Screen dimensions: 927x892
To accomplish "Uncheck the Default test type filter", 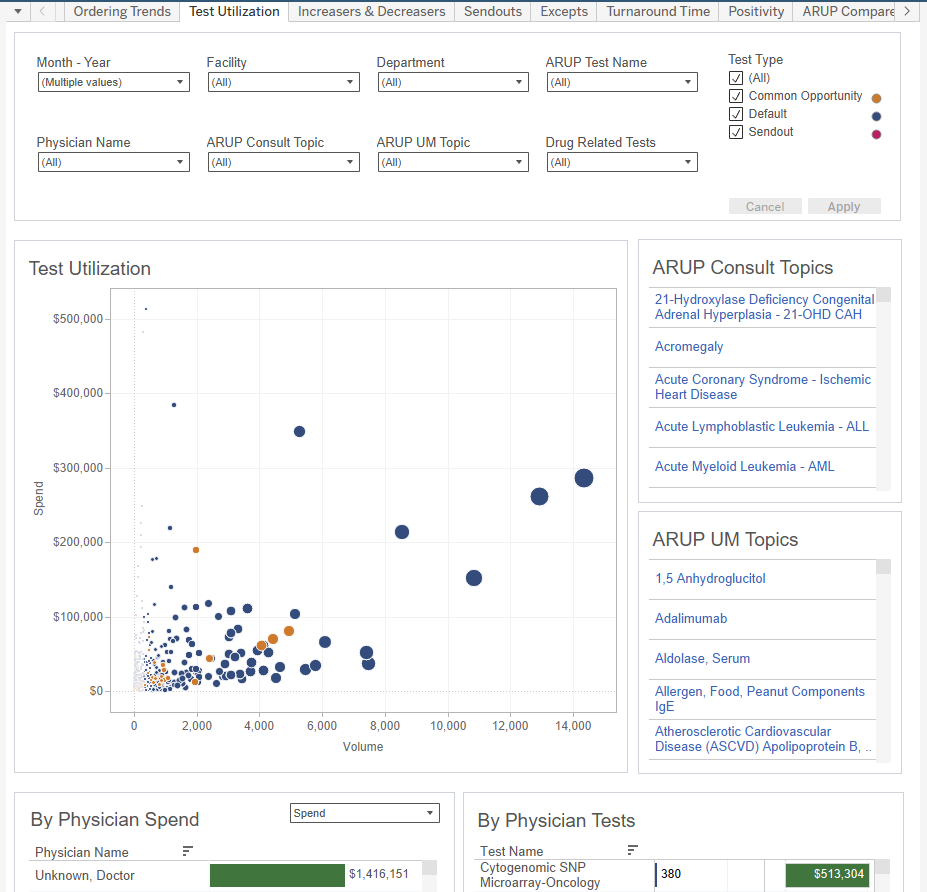I will pyautogui.click(x=736, y=114).
